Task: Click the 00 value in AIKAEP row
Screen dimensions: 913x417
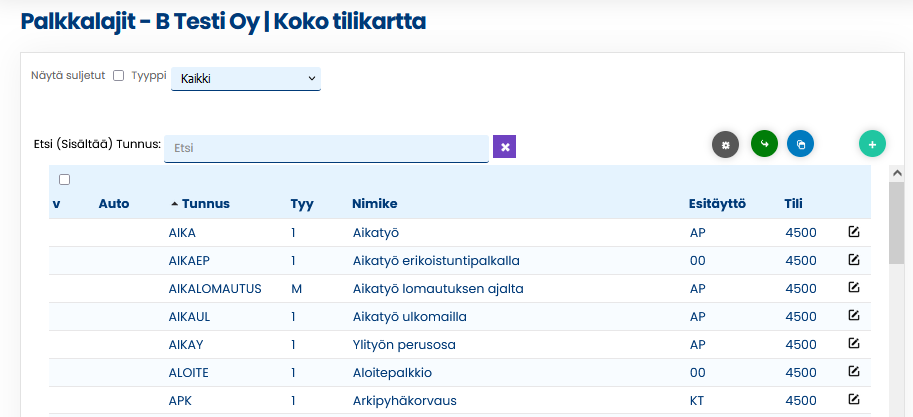Action: click(x=698, y=261)
